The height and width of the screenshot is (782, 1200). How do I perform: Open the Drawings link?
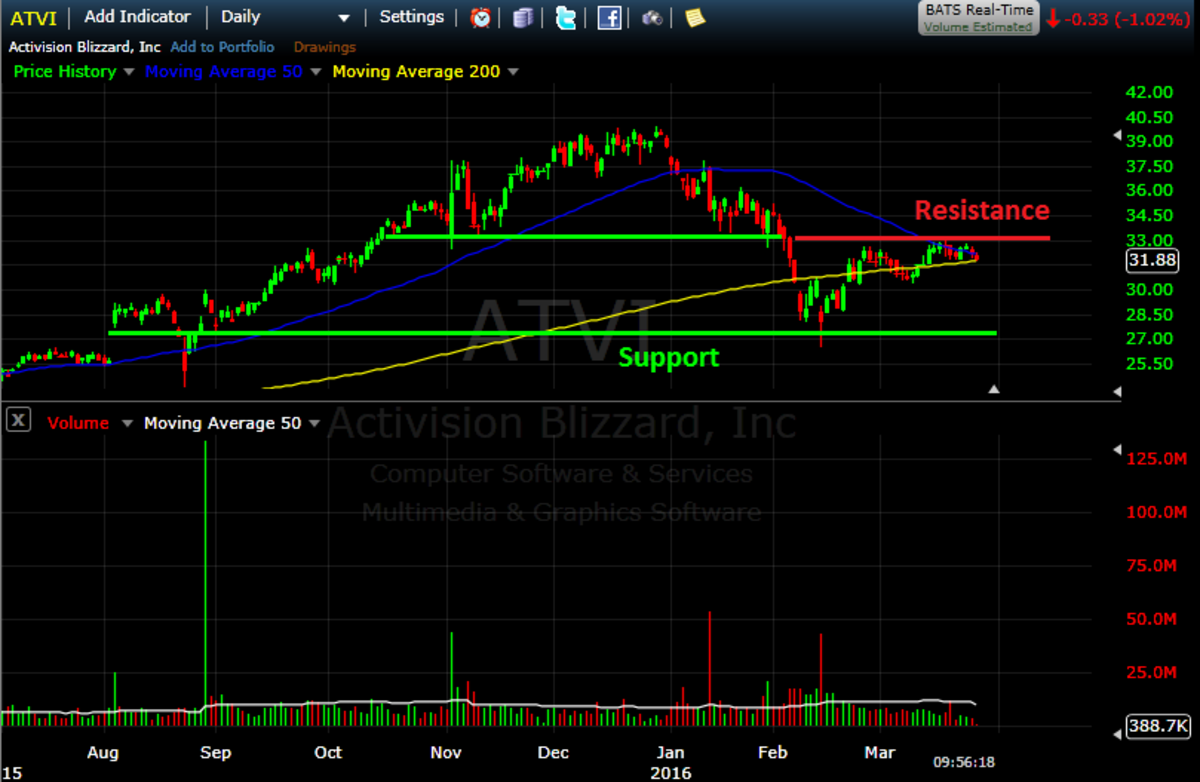pos(325,47)
